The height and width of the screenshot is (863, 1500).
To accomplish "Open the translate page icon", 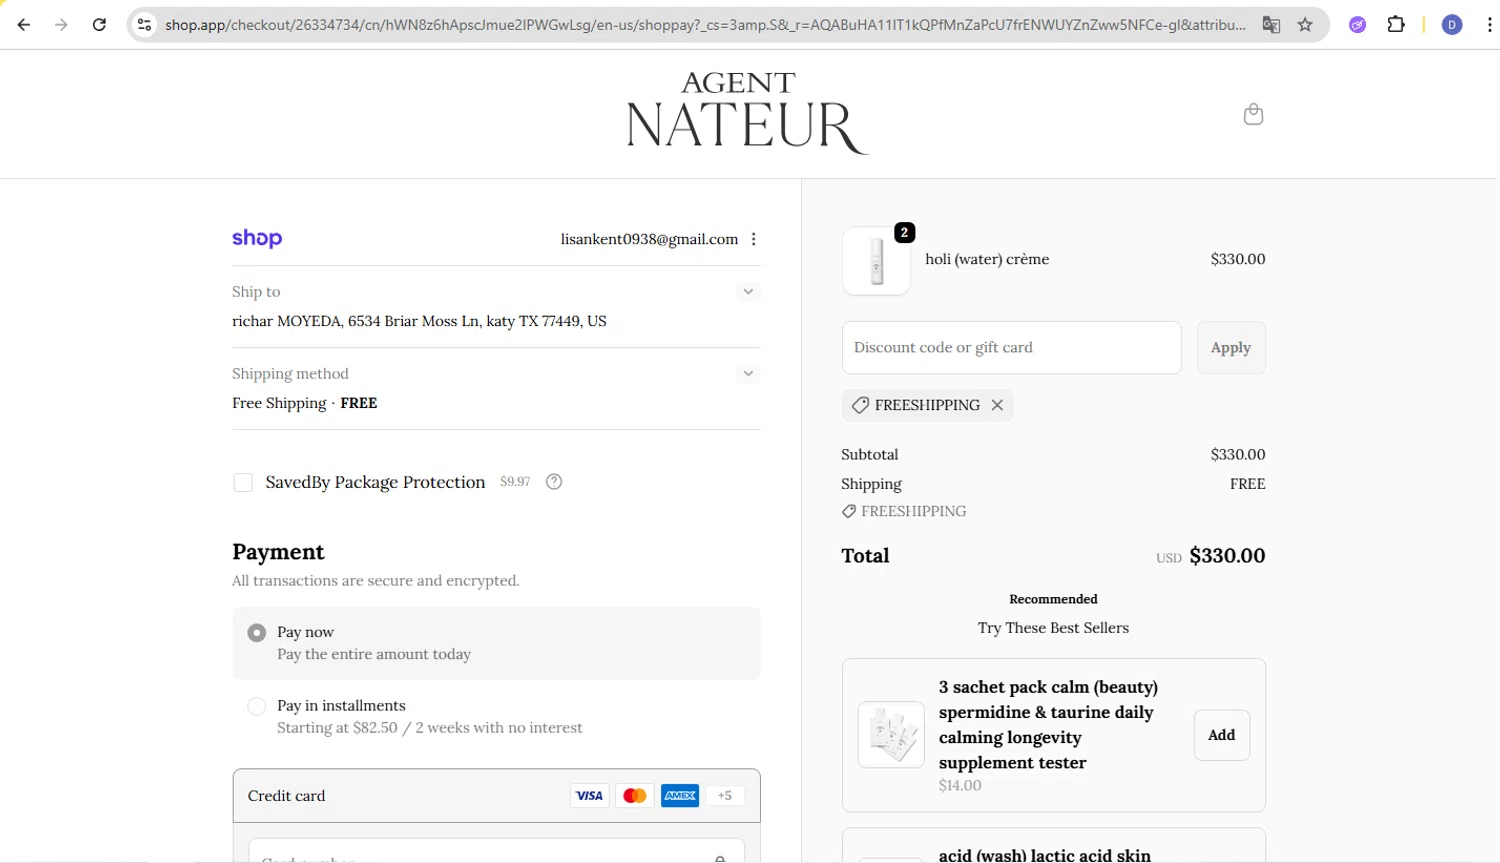I will pos(1271,25).
